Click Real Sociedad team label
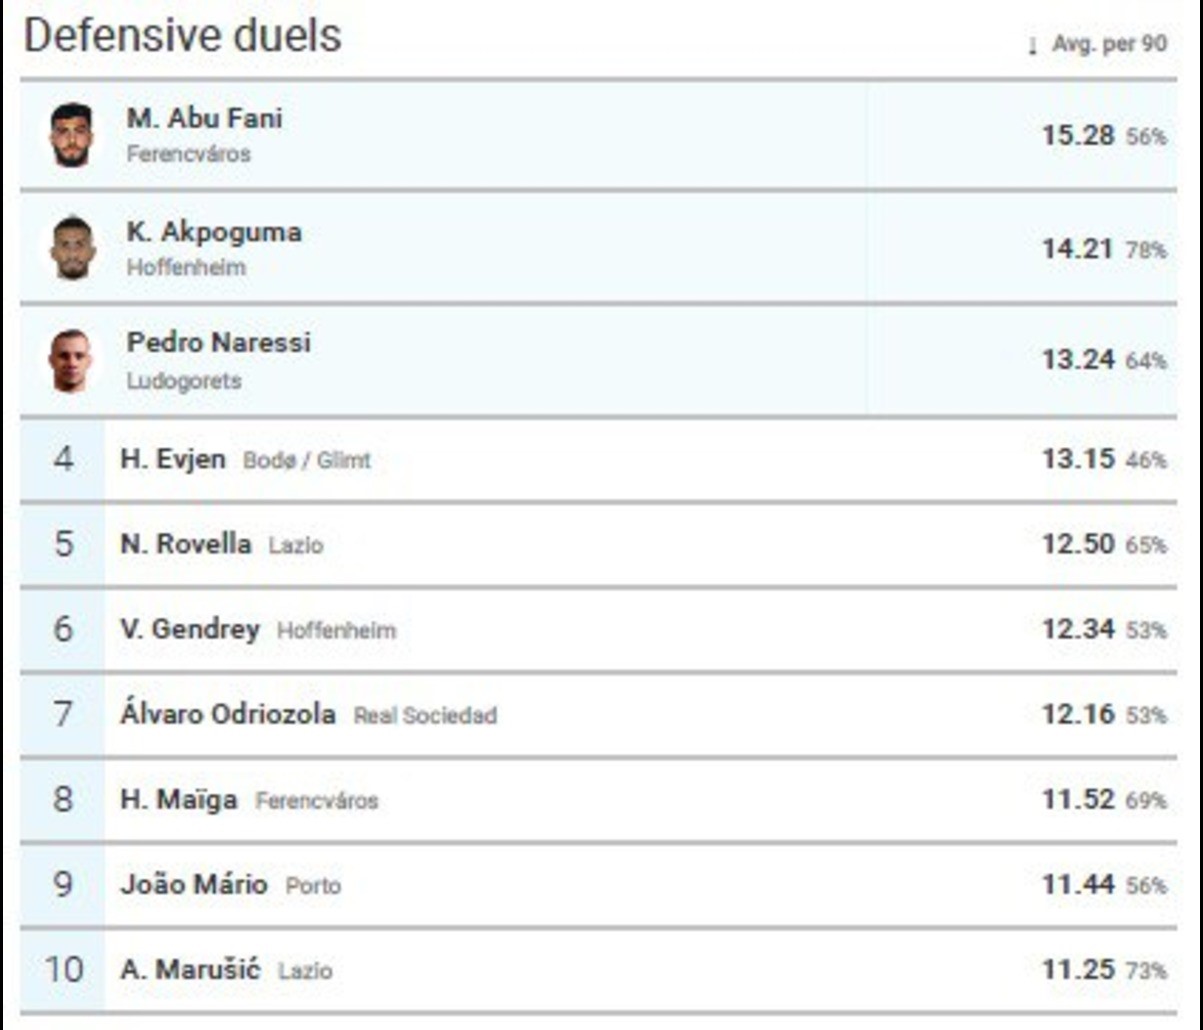Viewport: 1203px width, 1030px height. click(x=425, y=716)
